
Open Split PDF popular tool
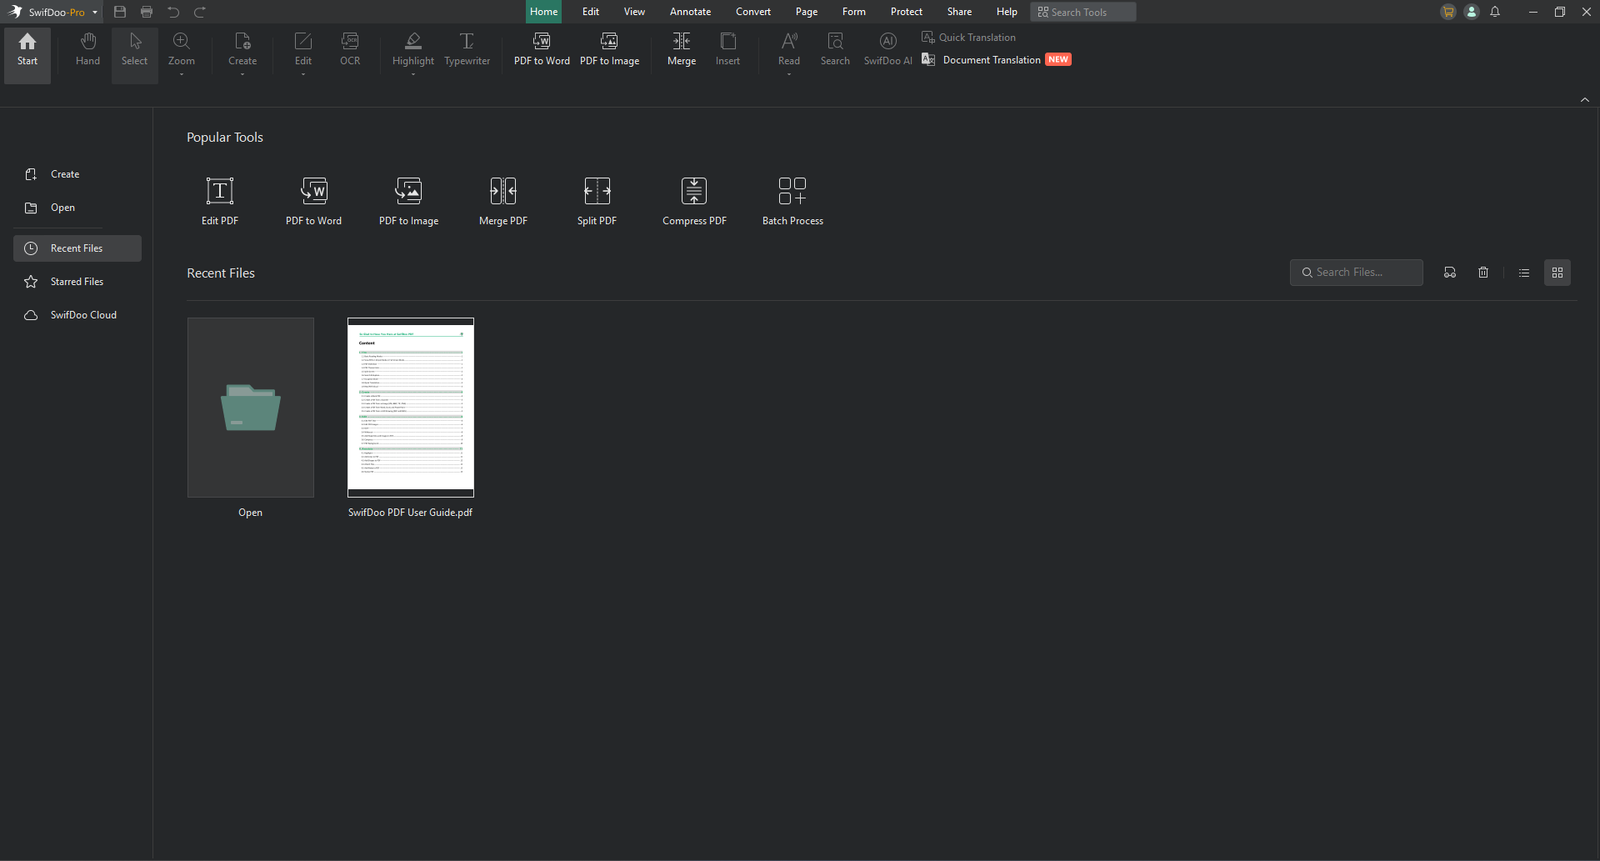[597, 201]
